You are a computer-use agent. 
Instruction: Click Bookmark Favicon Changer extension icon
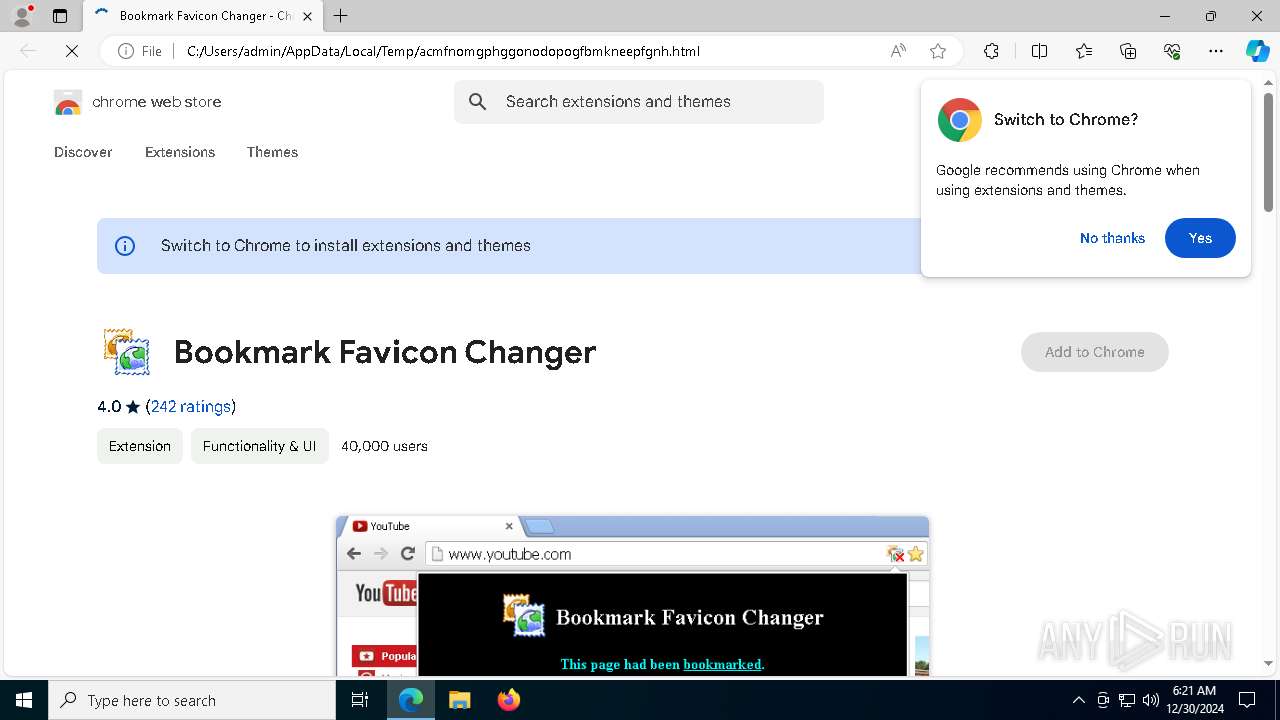[127, 352]
